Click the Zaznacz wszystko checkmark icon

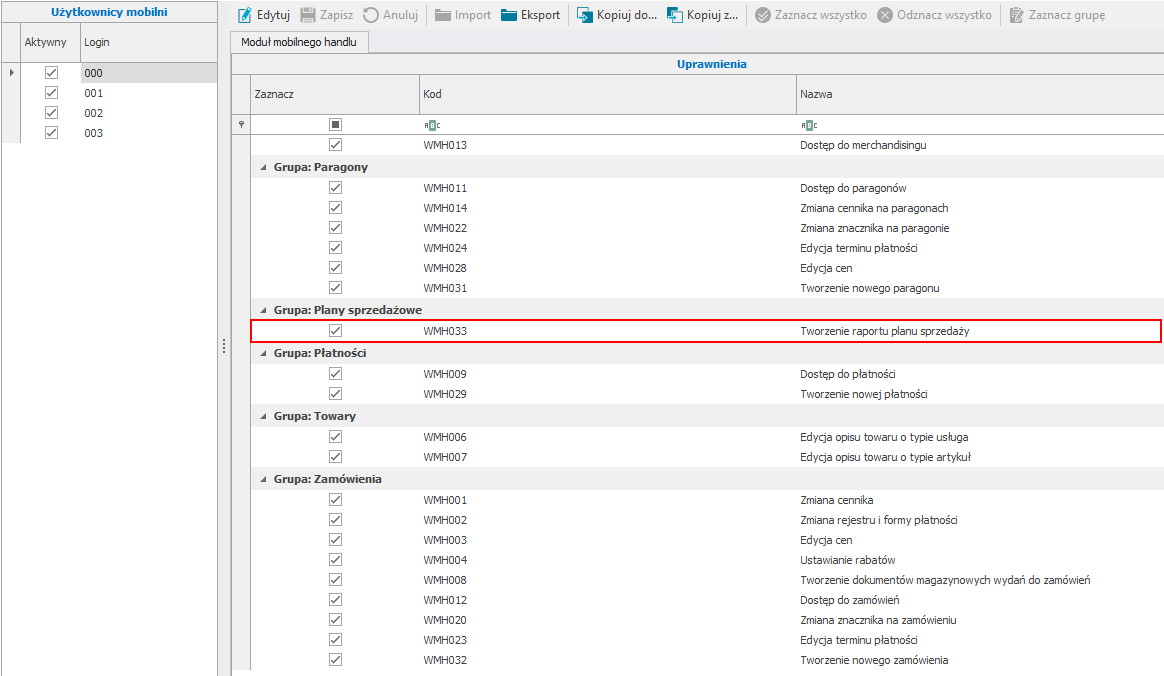tap(763, 15)
